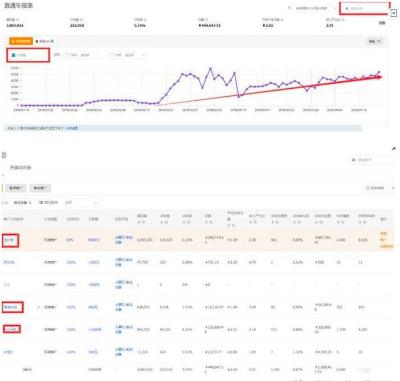Open the plan name link in the second table row
This screenshot has width=400, height=381.
tap(9, 262)
